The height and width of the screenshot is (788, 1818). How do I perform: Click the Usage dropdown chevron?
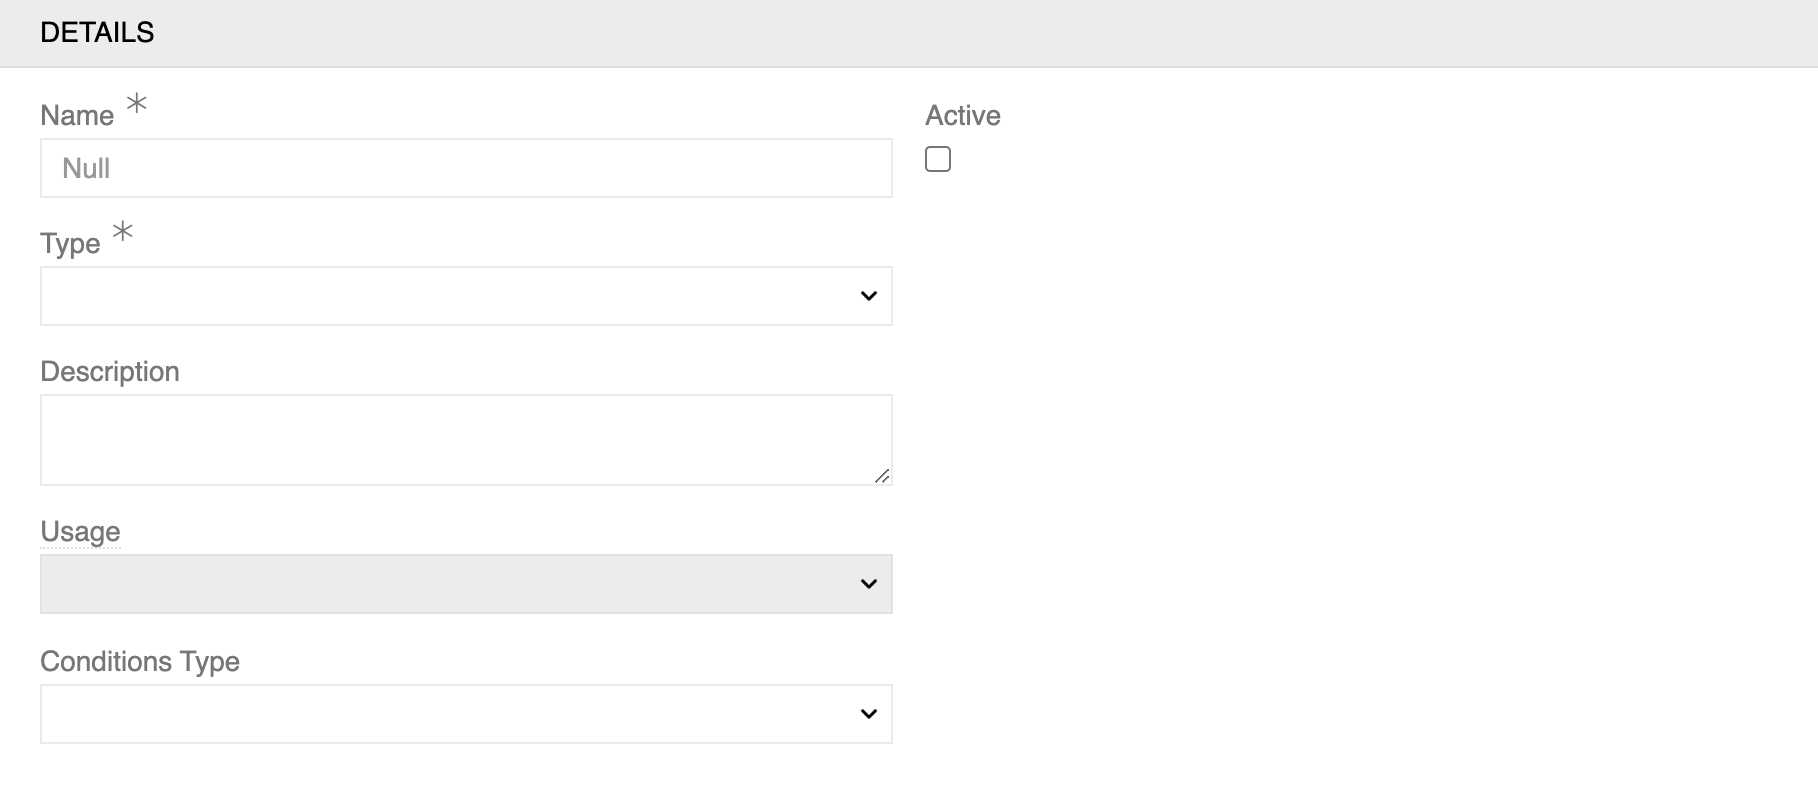[867, 583]
